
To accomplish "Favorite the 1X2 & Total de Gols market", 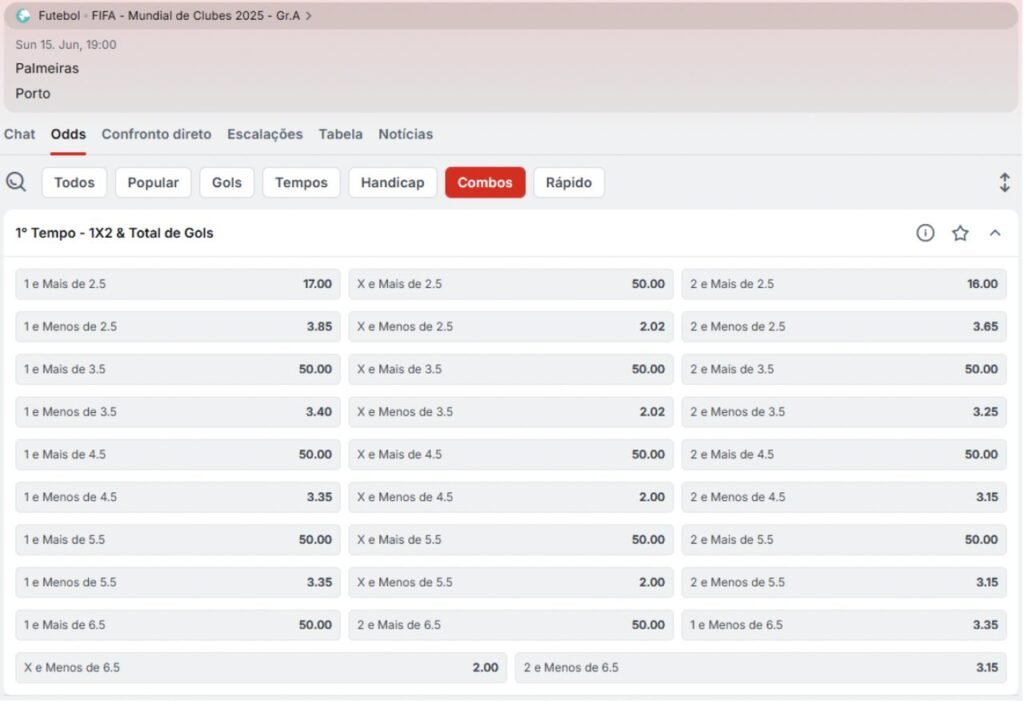I will [x=960, y=232].
